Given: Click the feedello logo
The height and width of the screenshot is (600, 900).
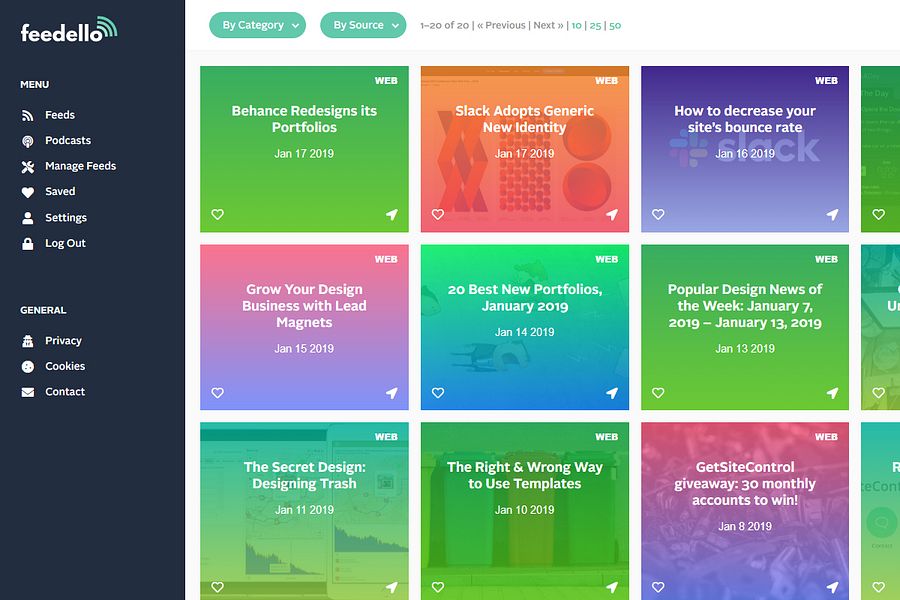Looking at the screenshot, I should tap(69, 29).
